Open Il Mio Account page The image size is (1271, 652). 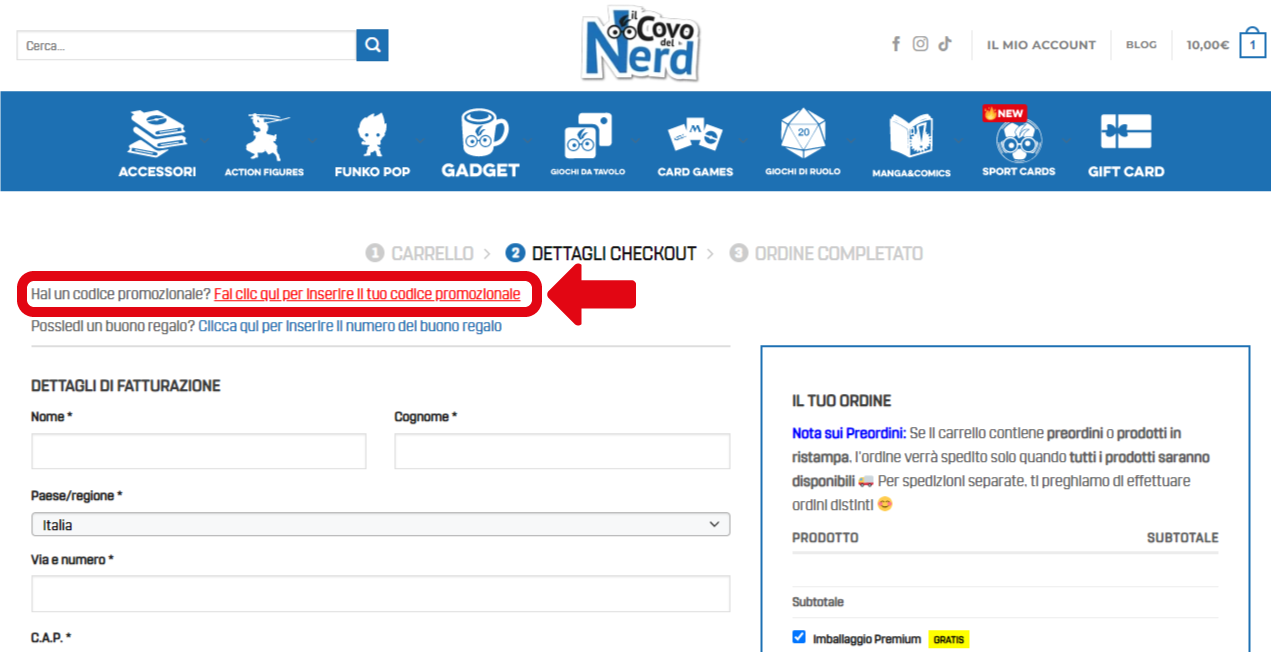pyautogui.click(x=1041, y=45)
